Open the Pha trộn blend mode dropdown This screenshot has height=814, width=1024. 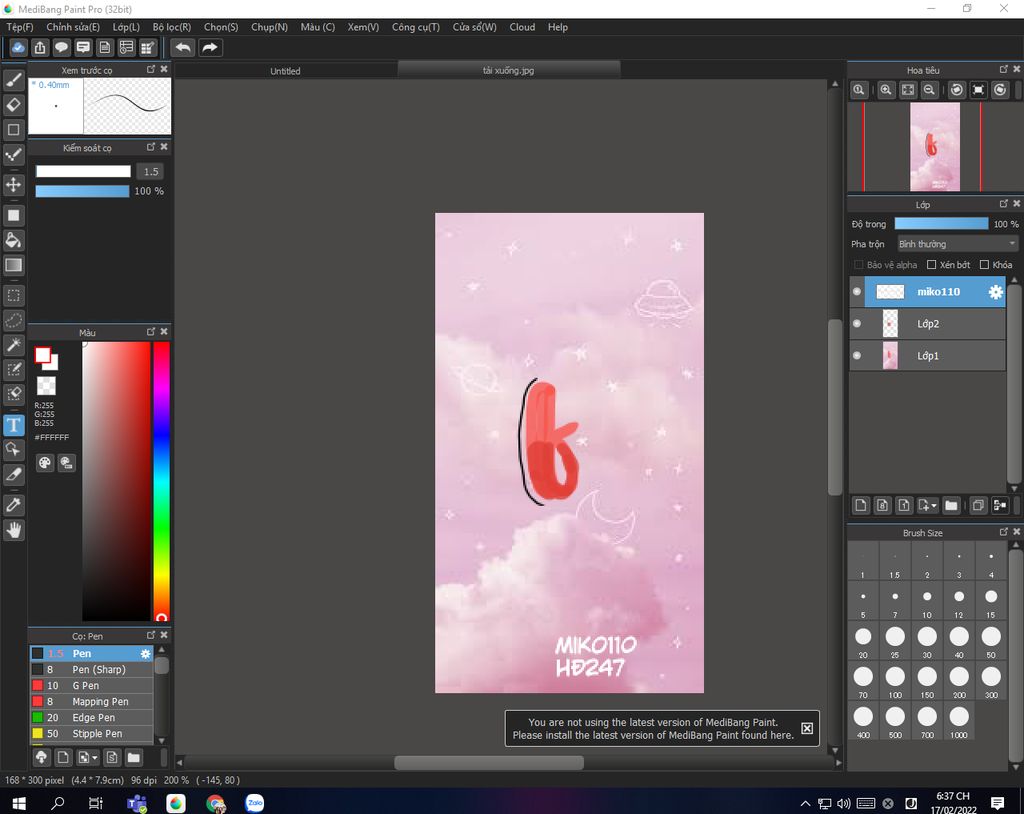tap(957, 244)
